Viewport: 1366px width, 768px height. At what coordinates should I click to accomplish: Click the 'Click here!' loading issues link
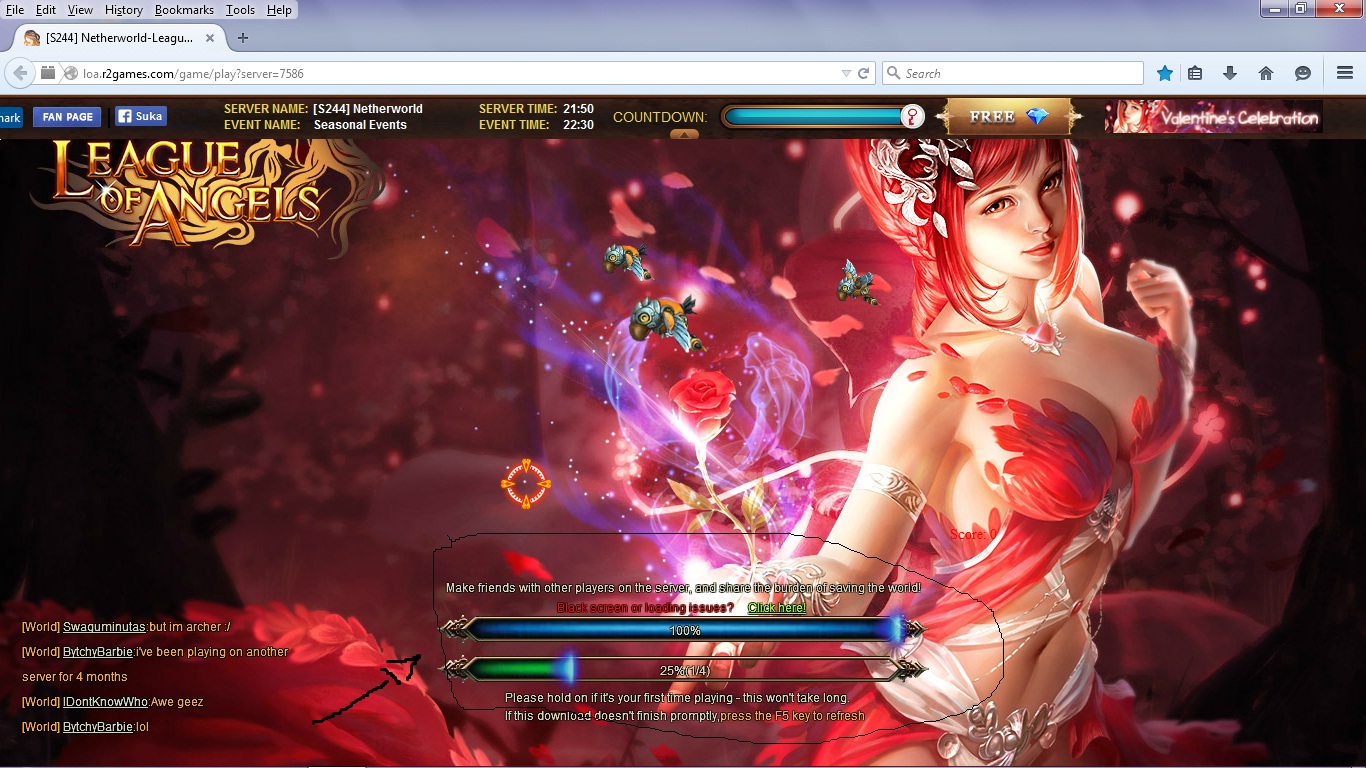(x=776, y=608)
